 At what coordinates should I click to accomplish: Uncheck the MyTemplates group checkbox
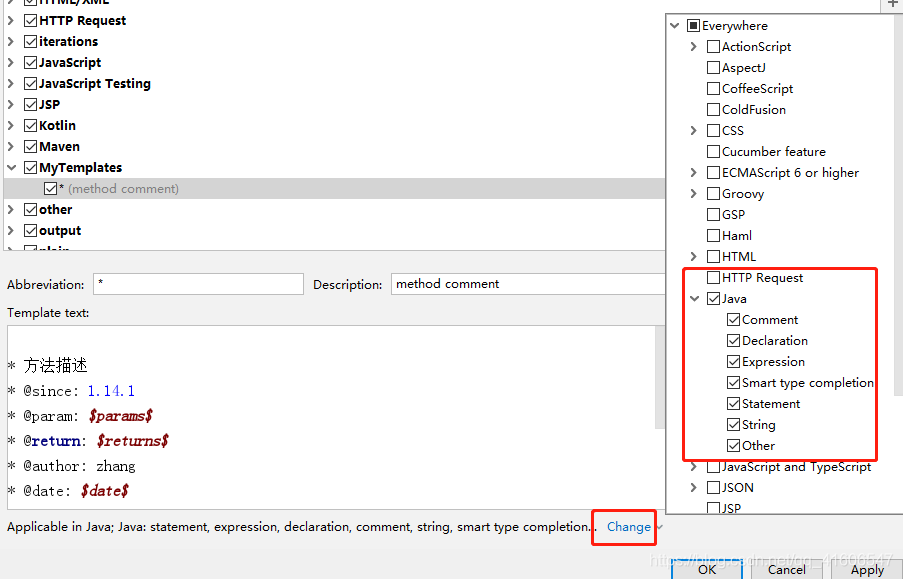pos(31,168)
